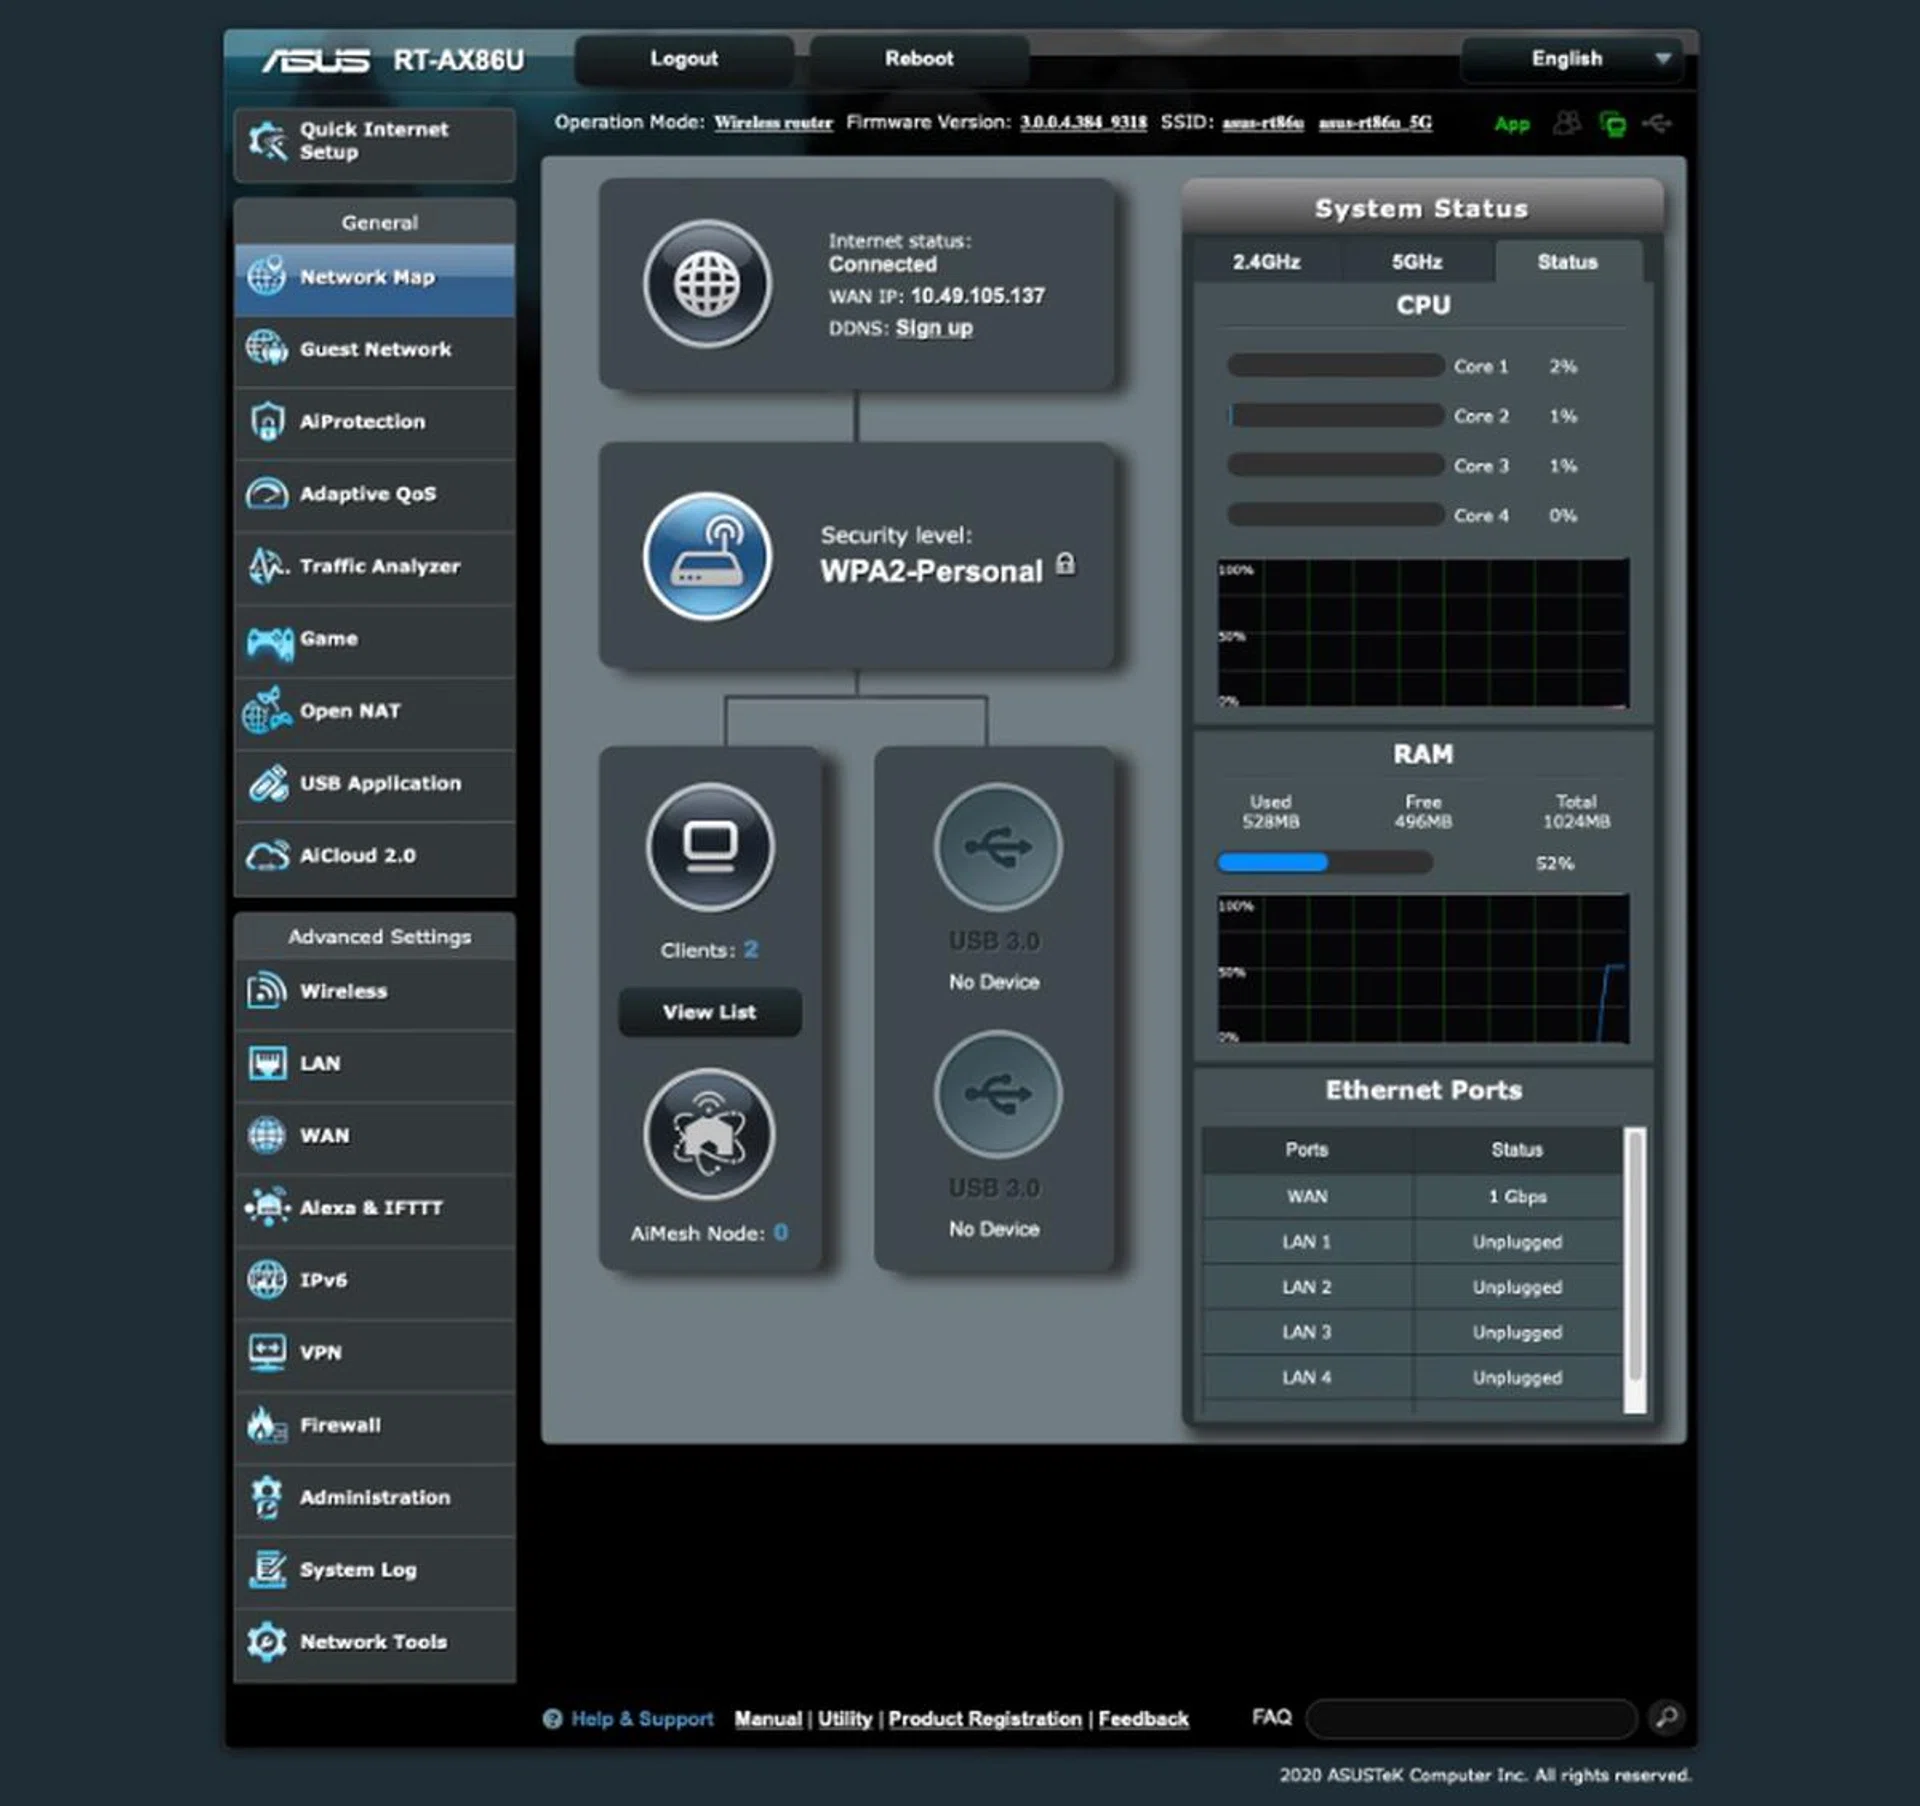Click the AiMesh node globe icon
The width and height of the screenshot is (1920, 1806).
709,1135
